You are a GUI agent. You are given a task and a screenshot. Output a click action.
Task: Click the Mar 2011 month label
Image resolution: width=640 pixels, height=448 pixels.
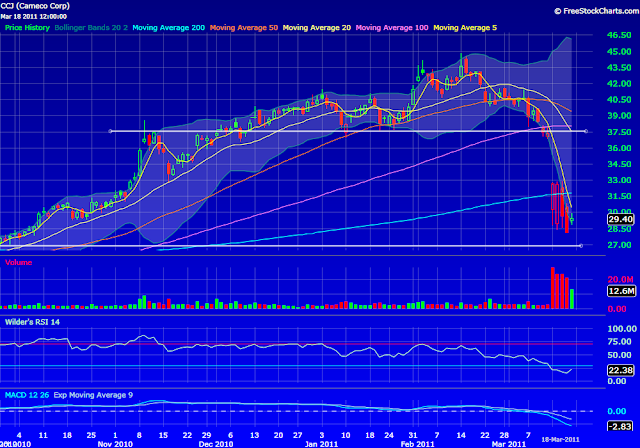coord(509,444)
